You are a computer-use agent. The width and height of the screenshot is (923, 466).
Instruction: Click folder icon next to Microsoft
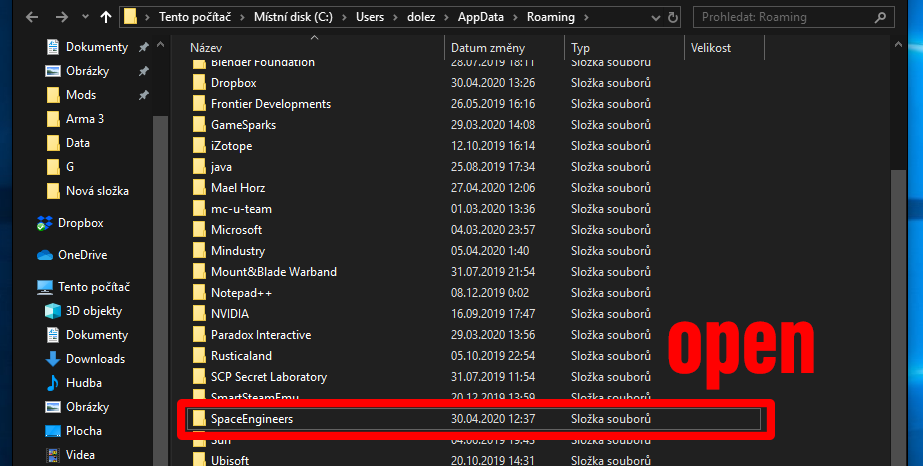200,229
